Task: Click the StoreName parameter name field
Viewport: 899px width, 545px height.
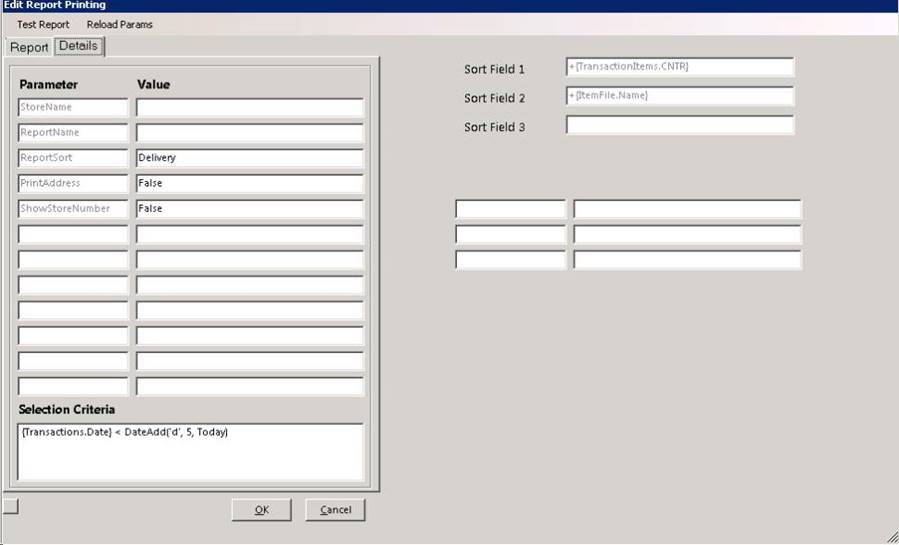Action: coord(73,107)
